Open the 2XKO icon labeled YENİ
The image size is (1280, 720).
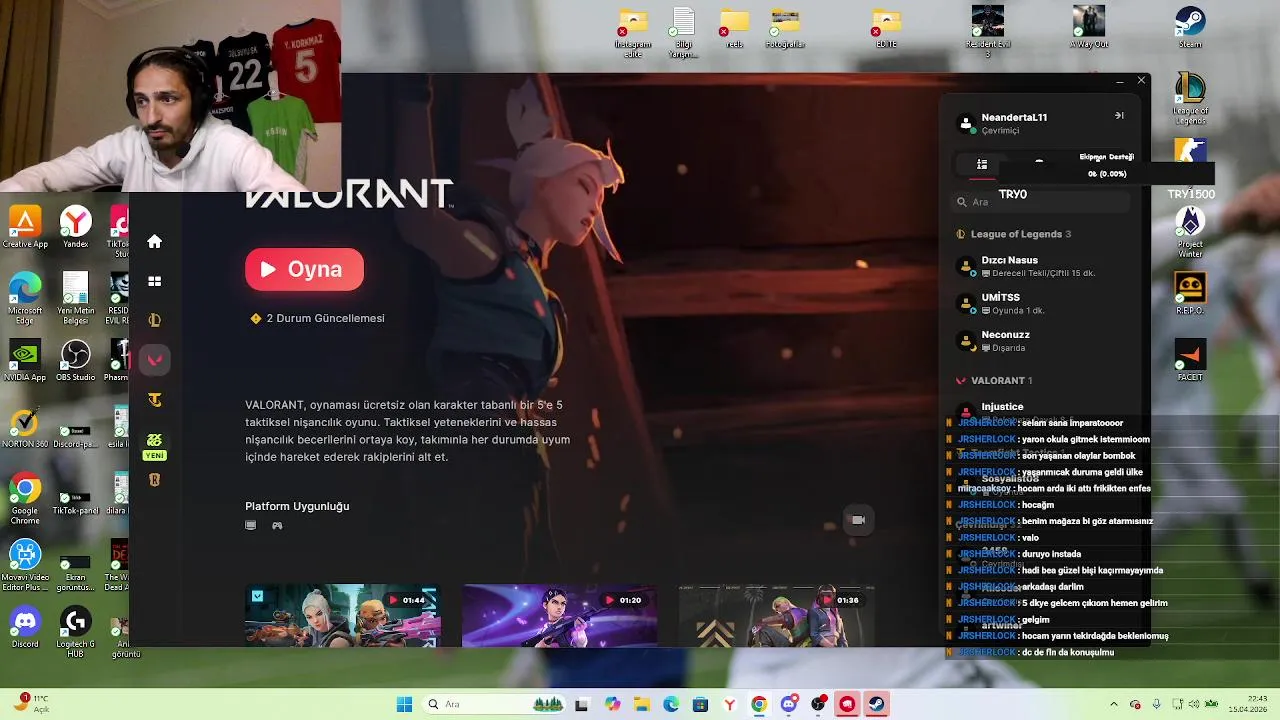[x=154, y=446]
